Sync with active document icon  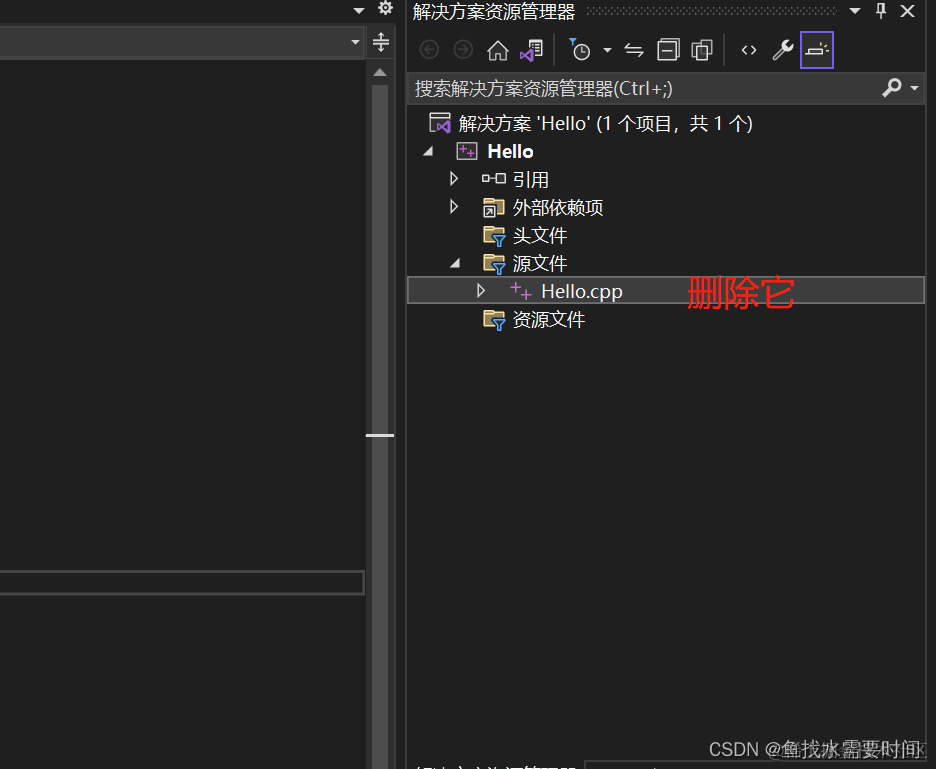coord(634,51)
